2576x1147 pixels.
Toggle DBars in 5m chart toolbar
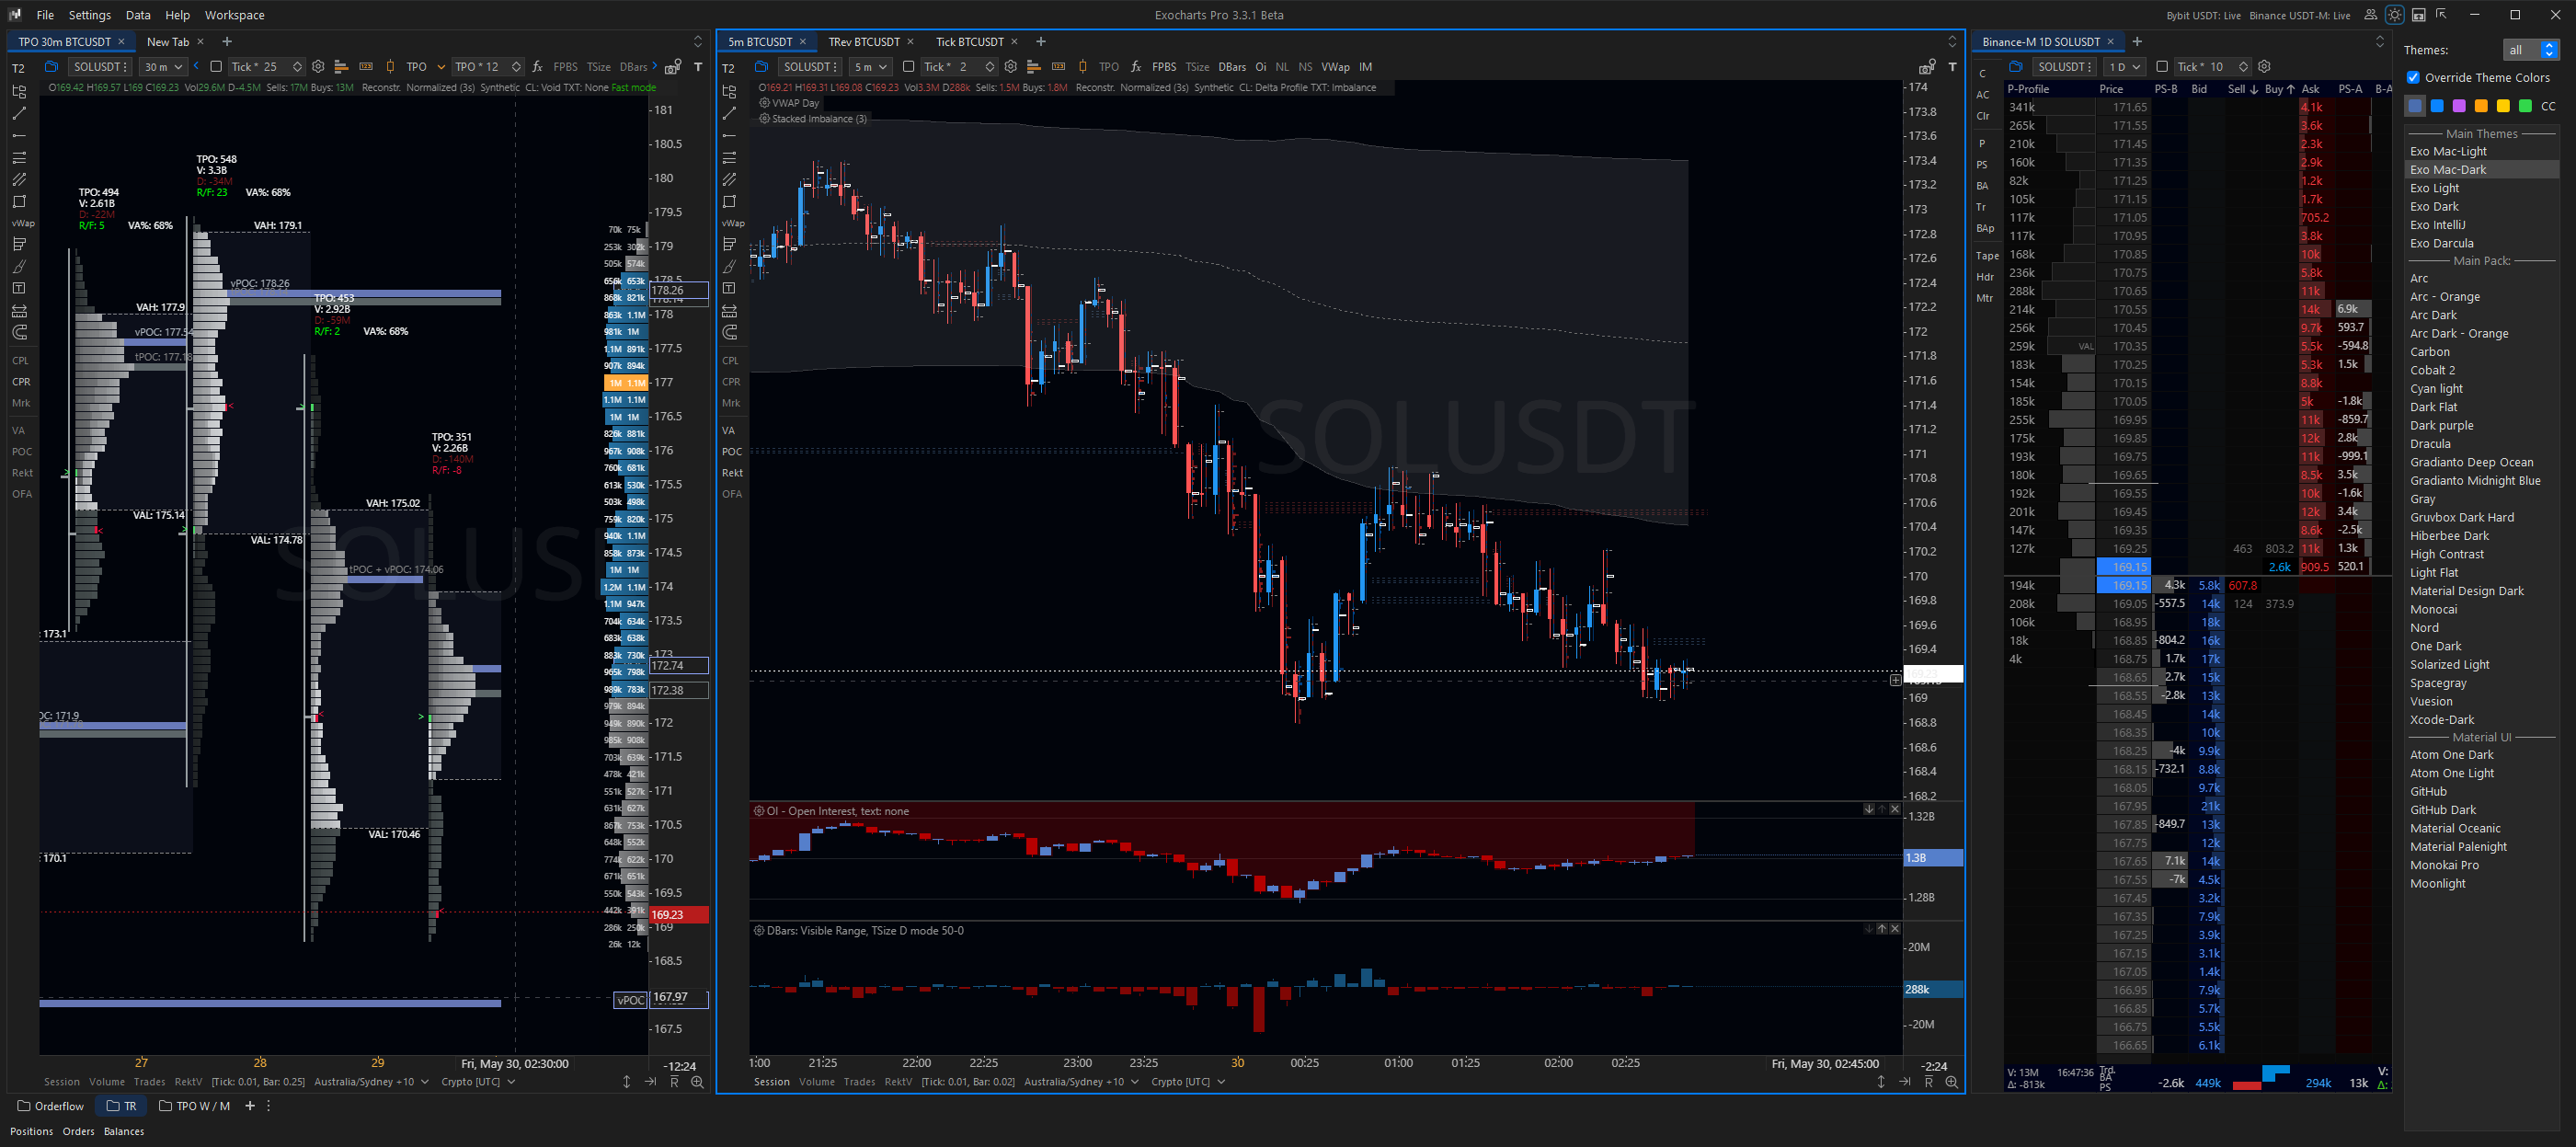[x=1232, y=67]
